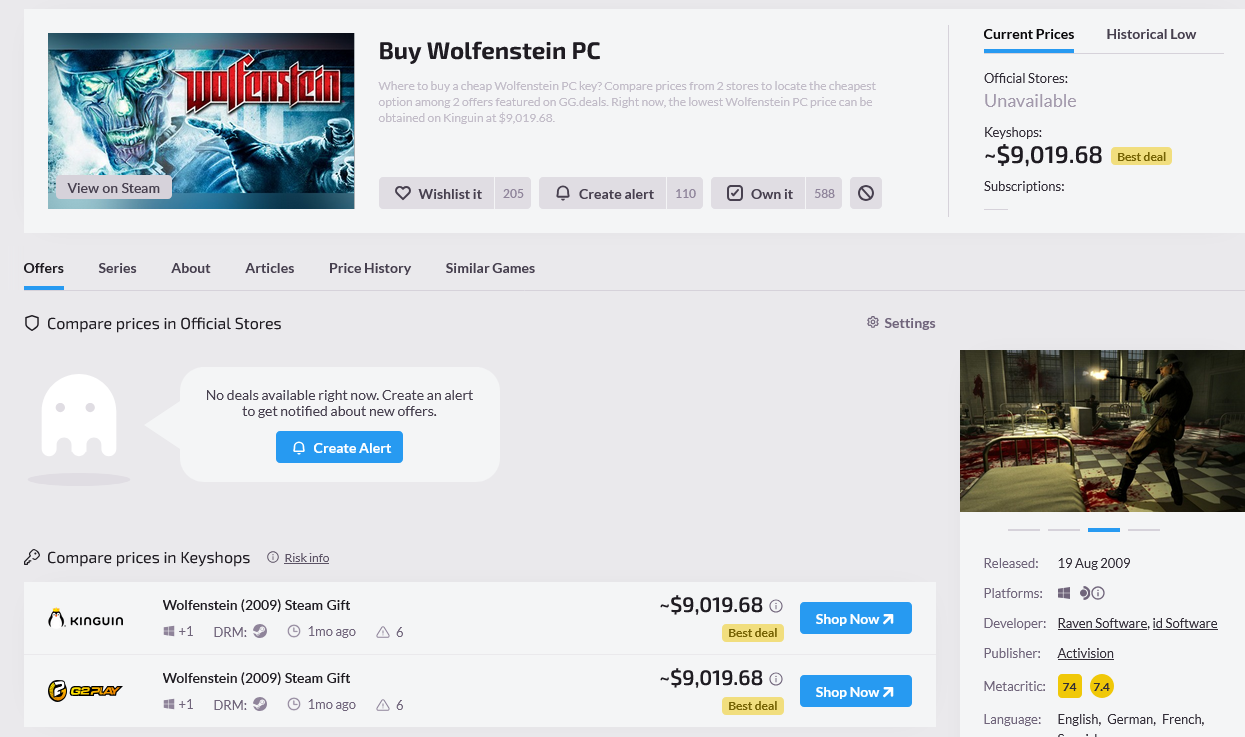Click the gameplay screenshot in sidebar
The image size is (1245, 737).
(1102, 431)
